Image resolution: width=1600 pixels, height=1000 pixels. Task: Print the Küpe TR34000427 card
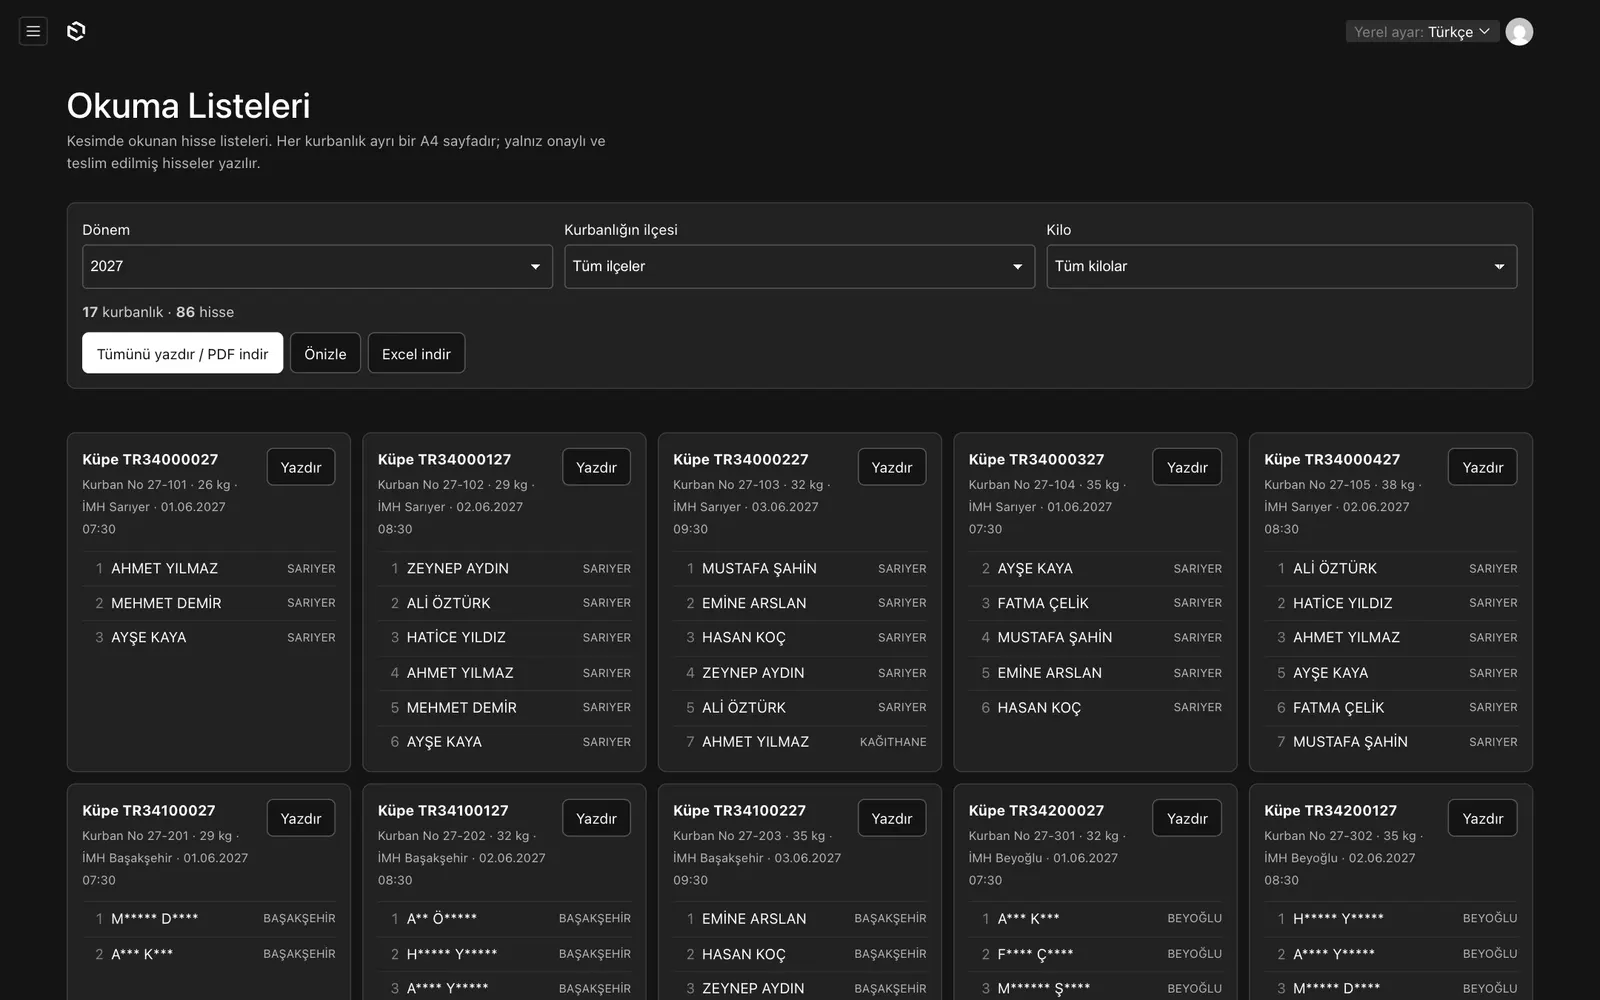pyautogui.click(x=1483, y=467)
